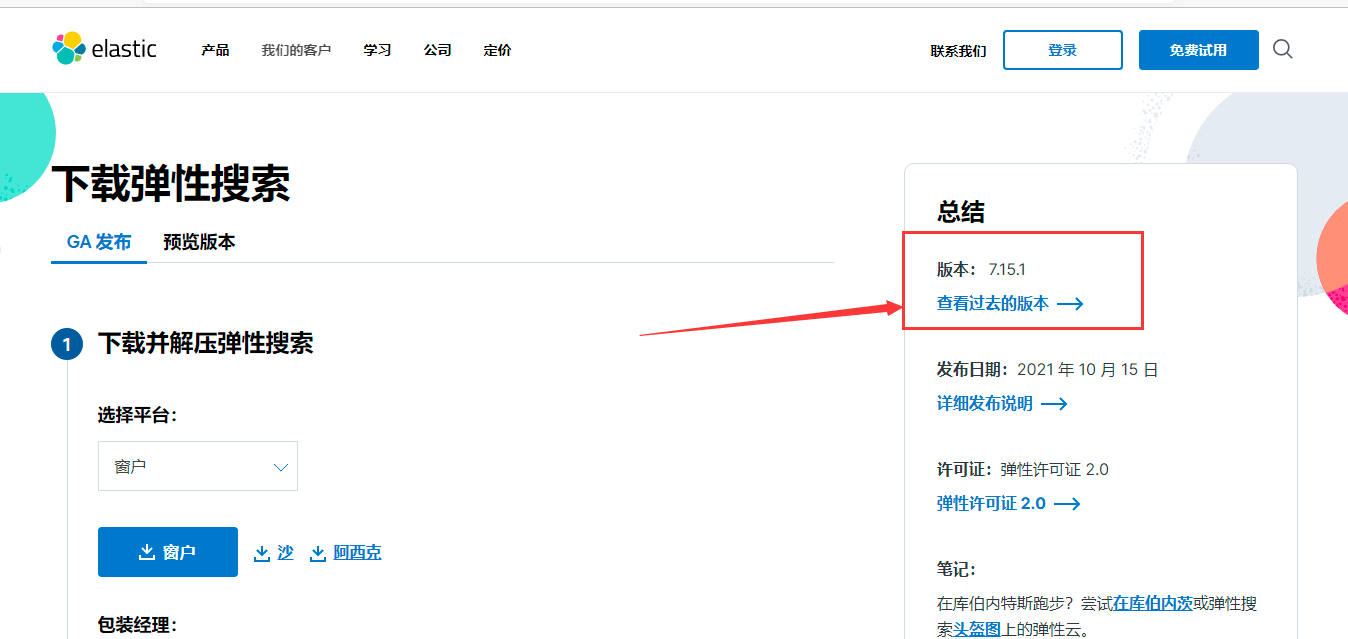Click the download icon beside 阿西克
Viewport: 1348px width, 639px height.
[318, 553]
